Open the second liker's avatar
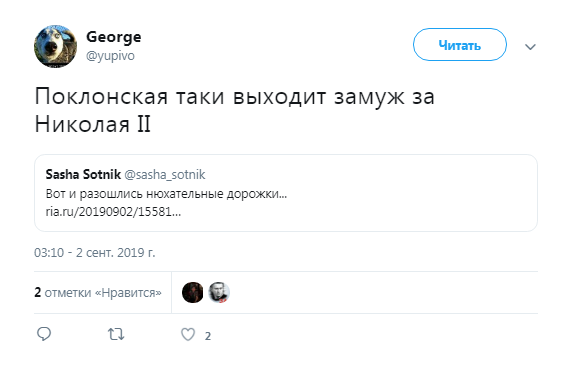565x367 pixels. [219, 292]
